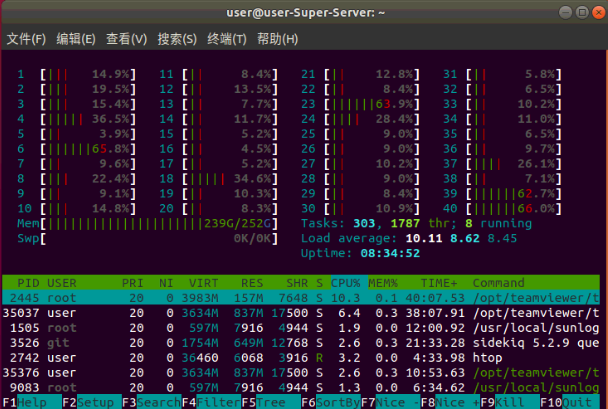Select the sidekiq process row 3526

click(301, 343)
